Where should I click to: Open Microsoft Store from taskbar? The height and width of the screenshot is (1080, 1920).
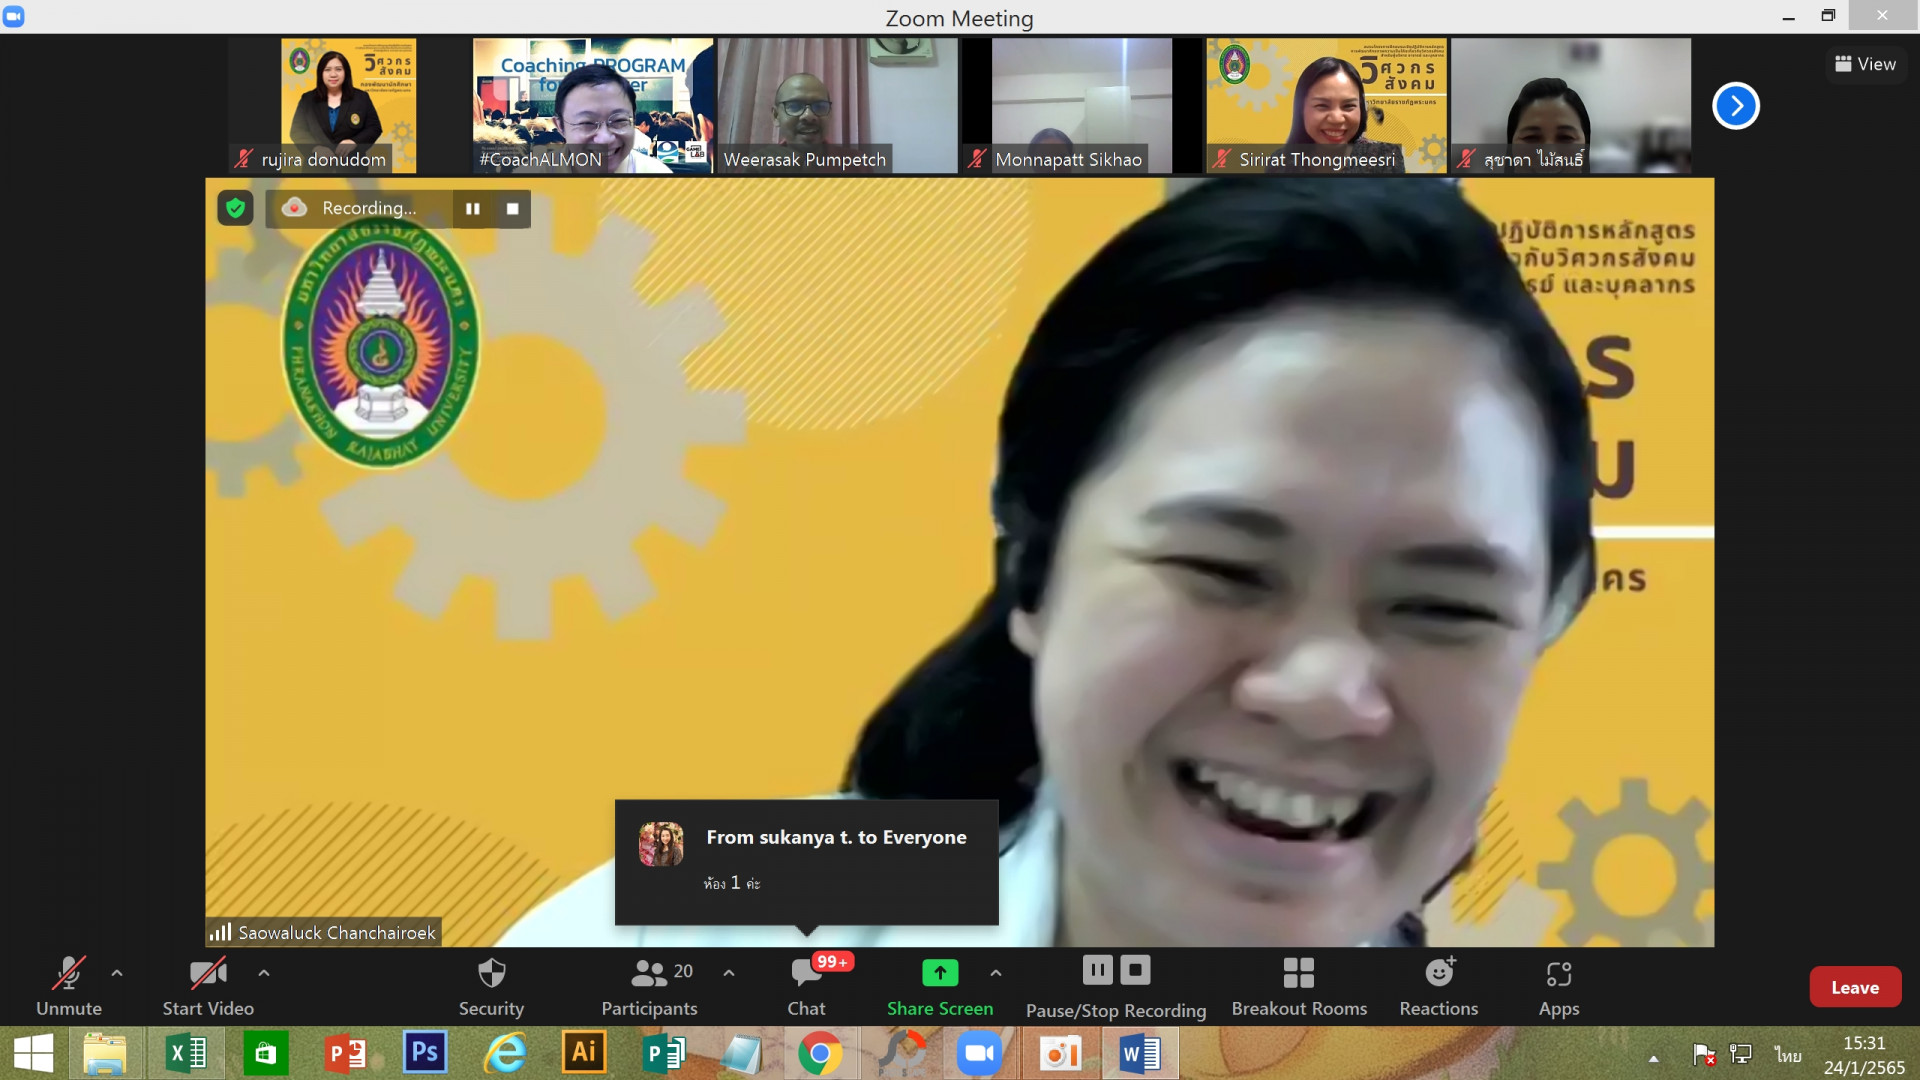266,1053
